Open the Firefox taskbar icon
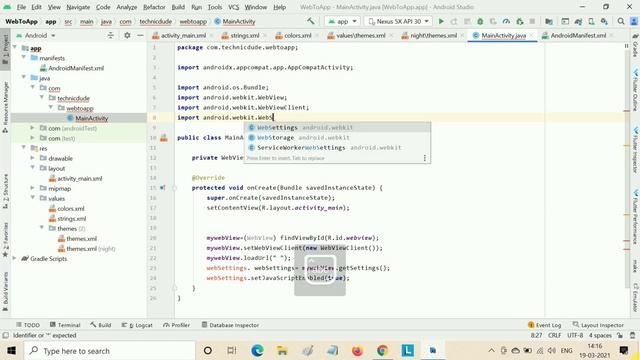The height and width of the screenshot is (360, 640). pyautogui.click(x=357, y=351)
